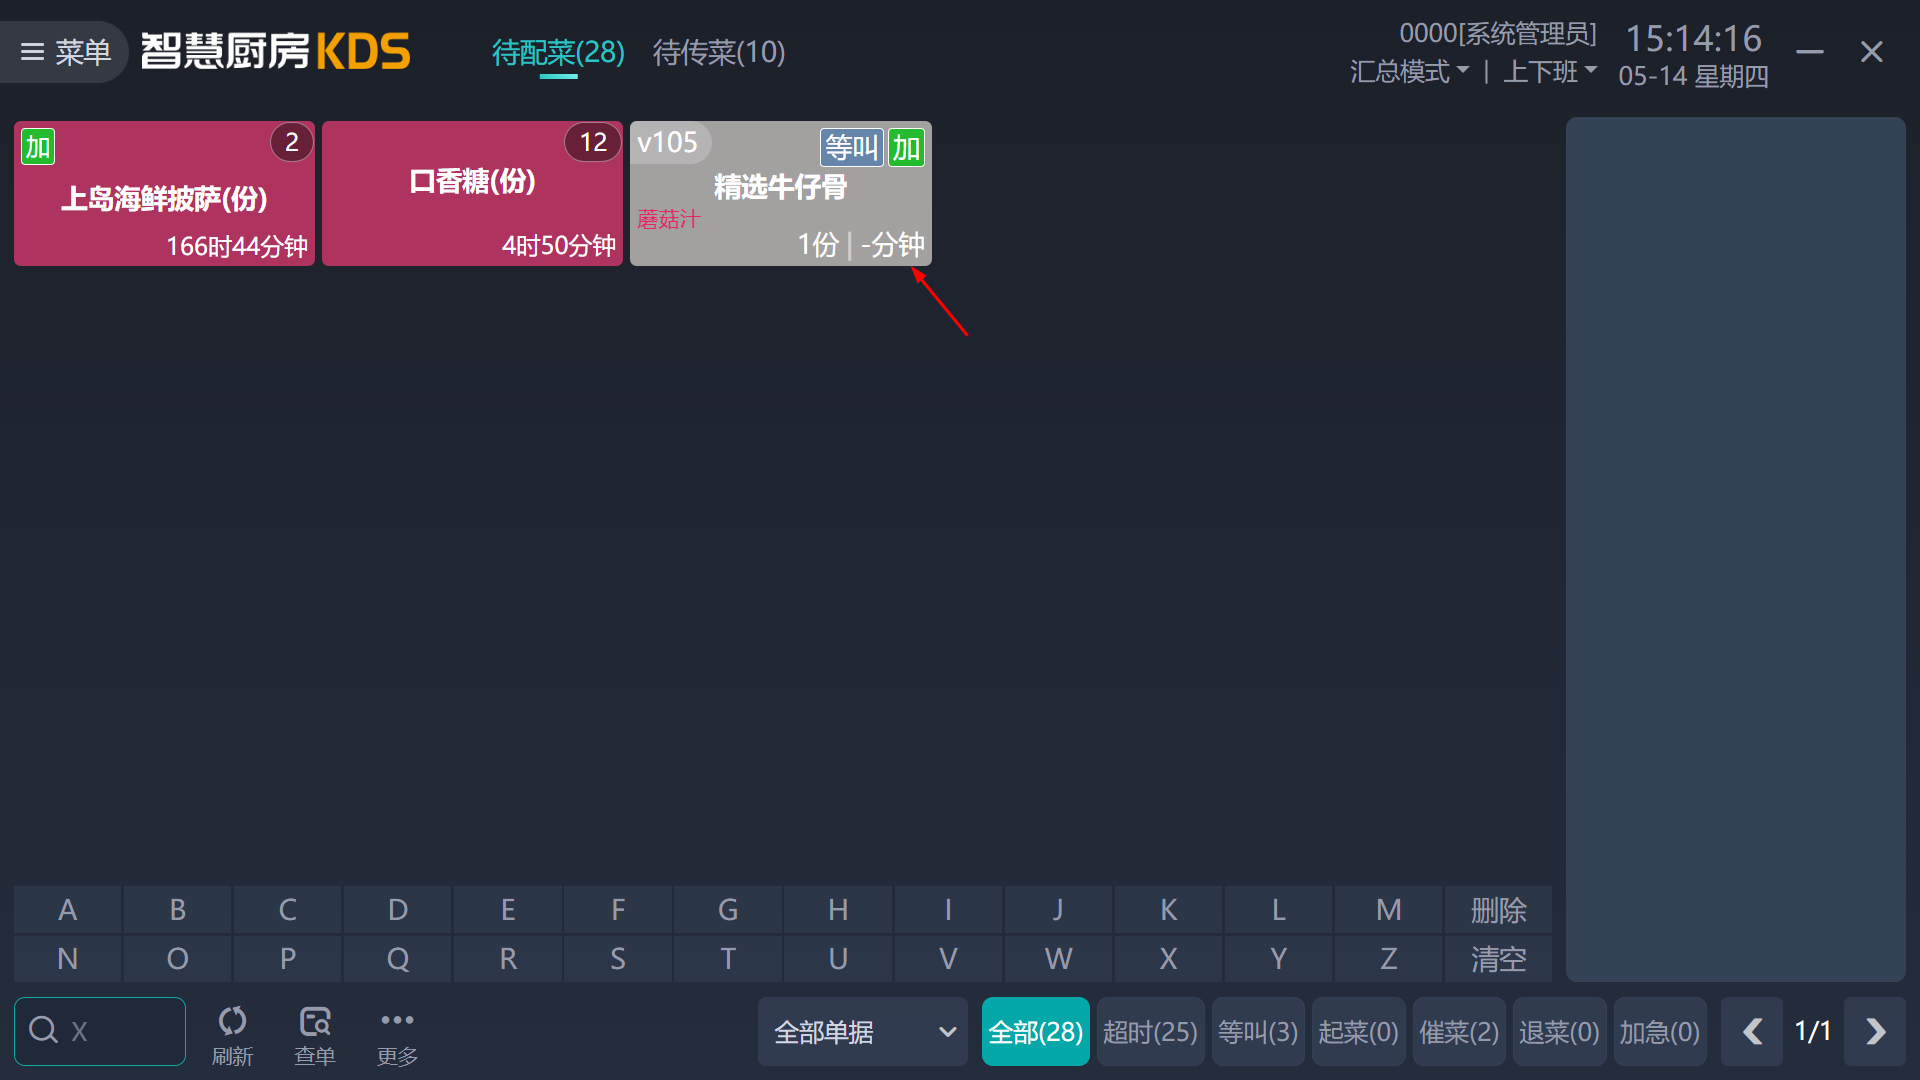1920x1080 pixels.
Task: Minimize the KDS window
Action: 1810,52
